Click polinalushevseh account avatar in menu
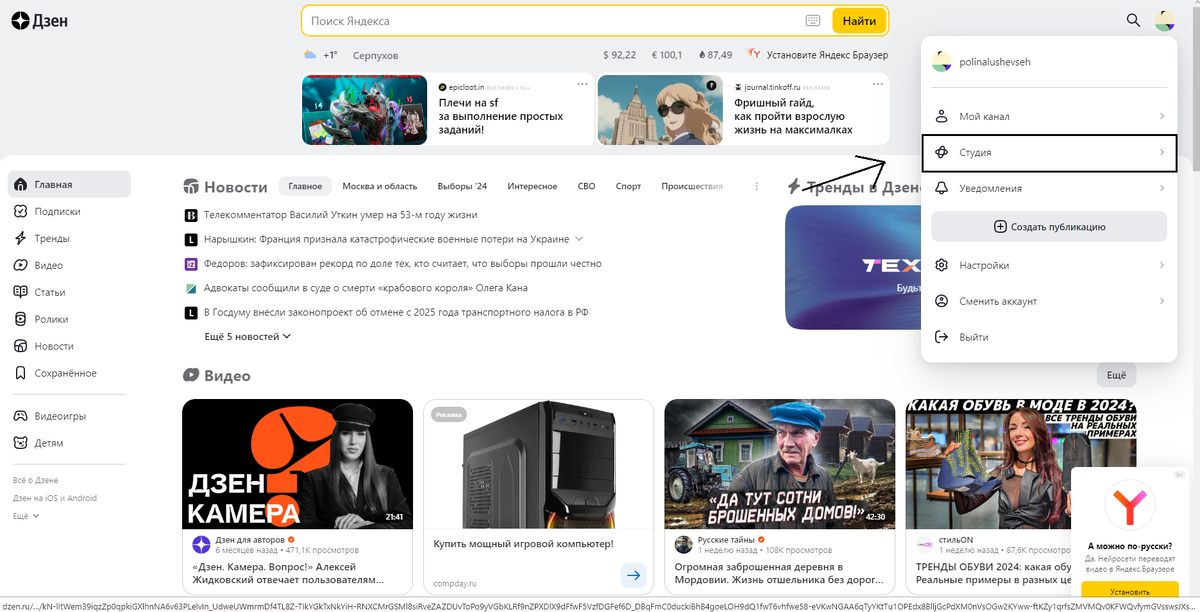The height and width of the screenshot is (612, 1200). 941,61
